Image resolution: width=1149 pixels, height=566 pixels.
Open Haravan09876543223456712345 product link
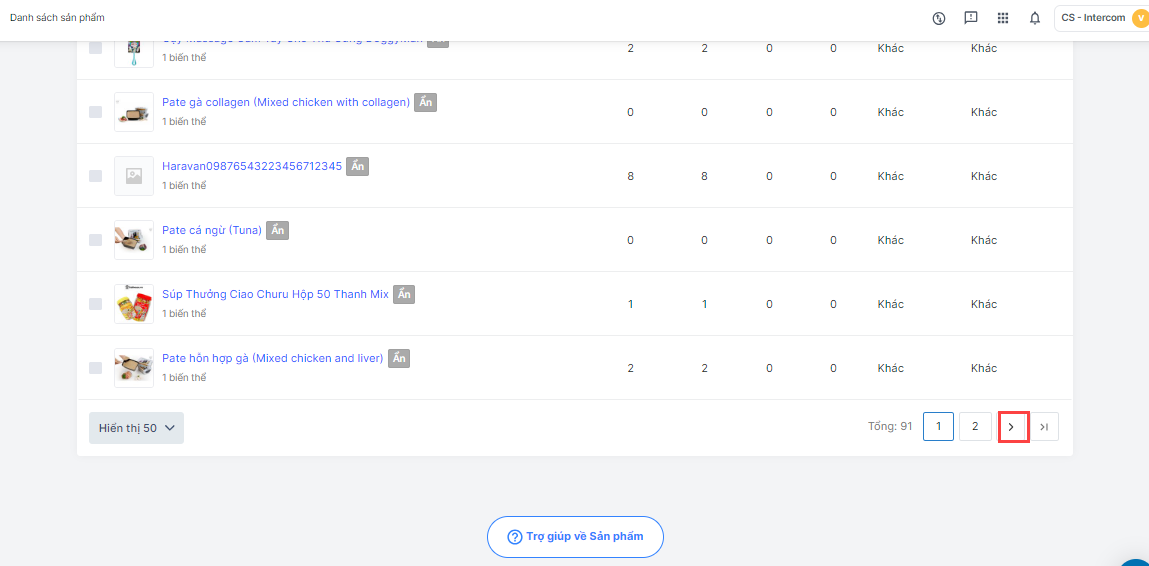(x=252, y=166)
